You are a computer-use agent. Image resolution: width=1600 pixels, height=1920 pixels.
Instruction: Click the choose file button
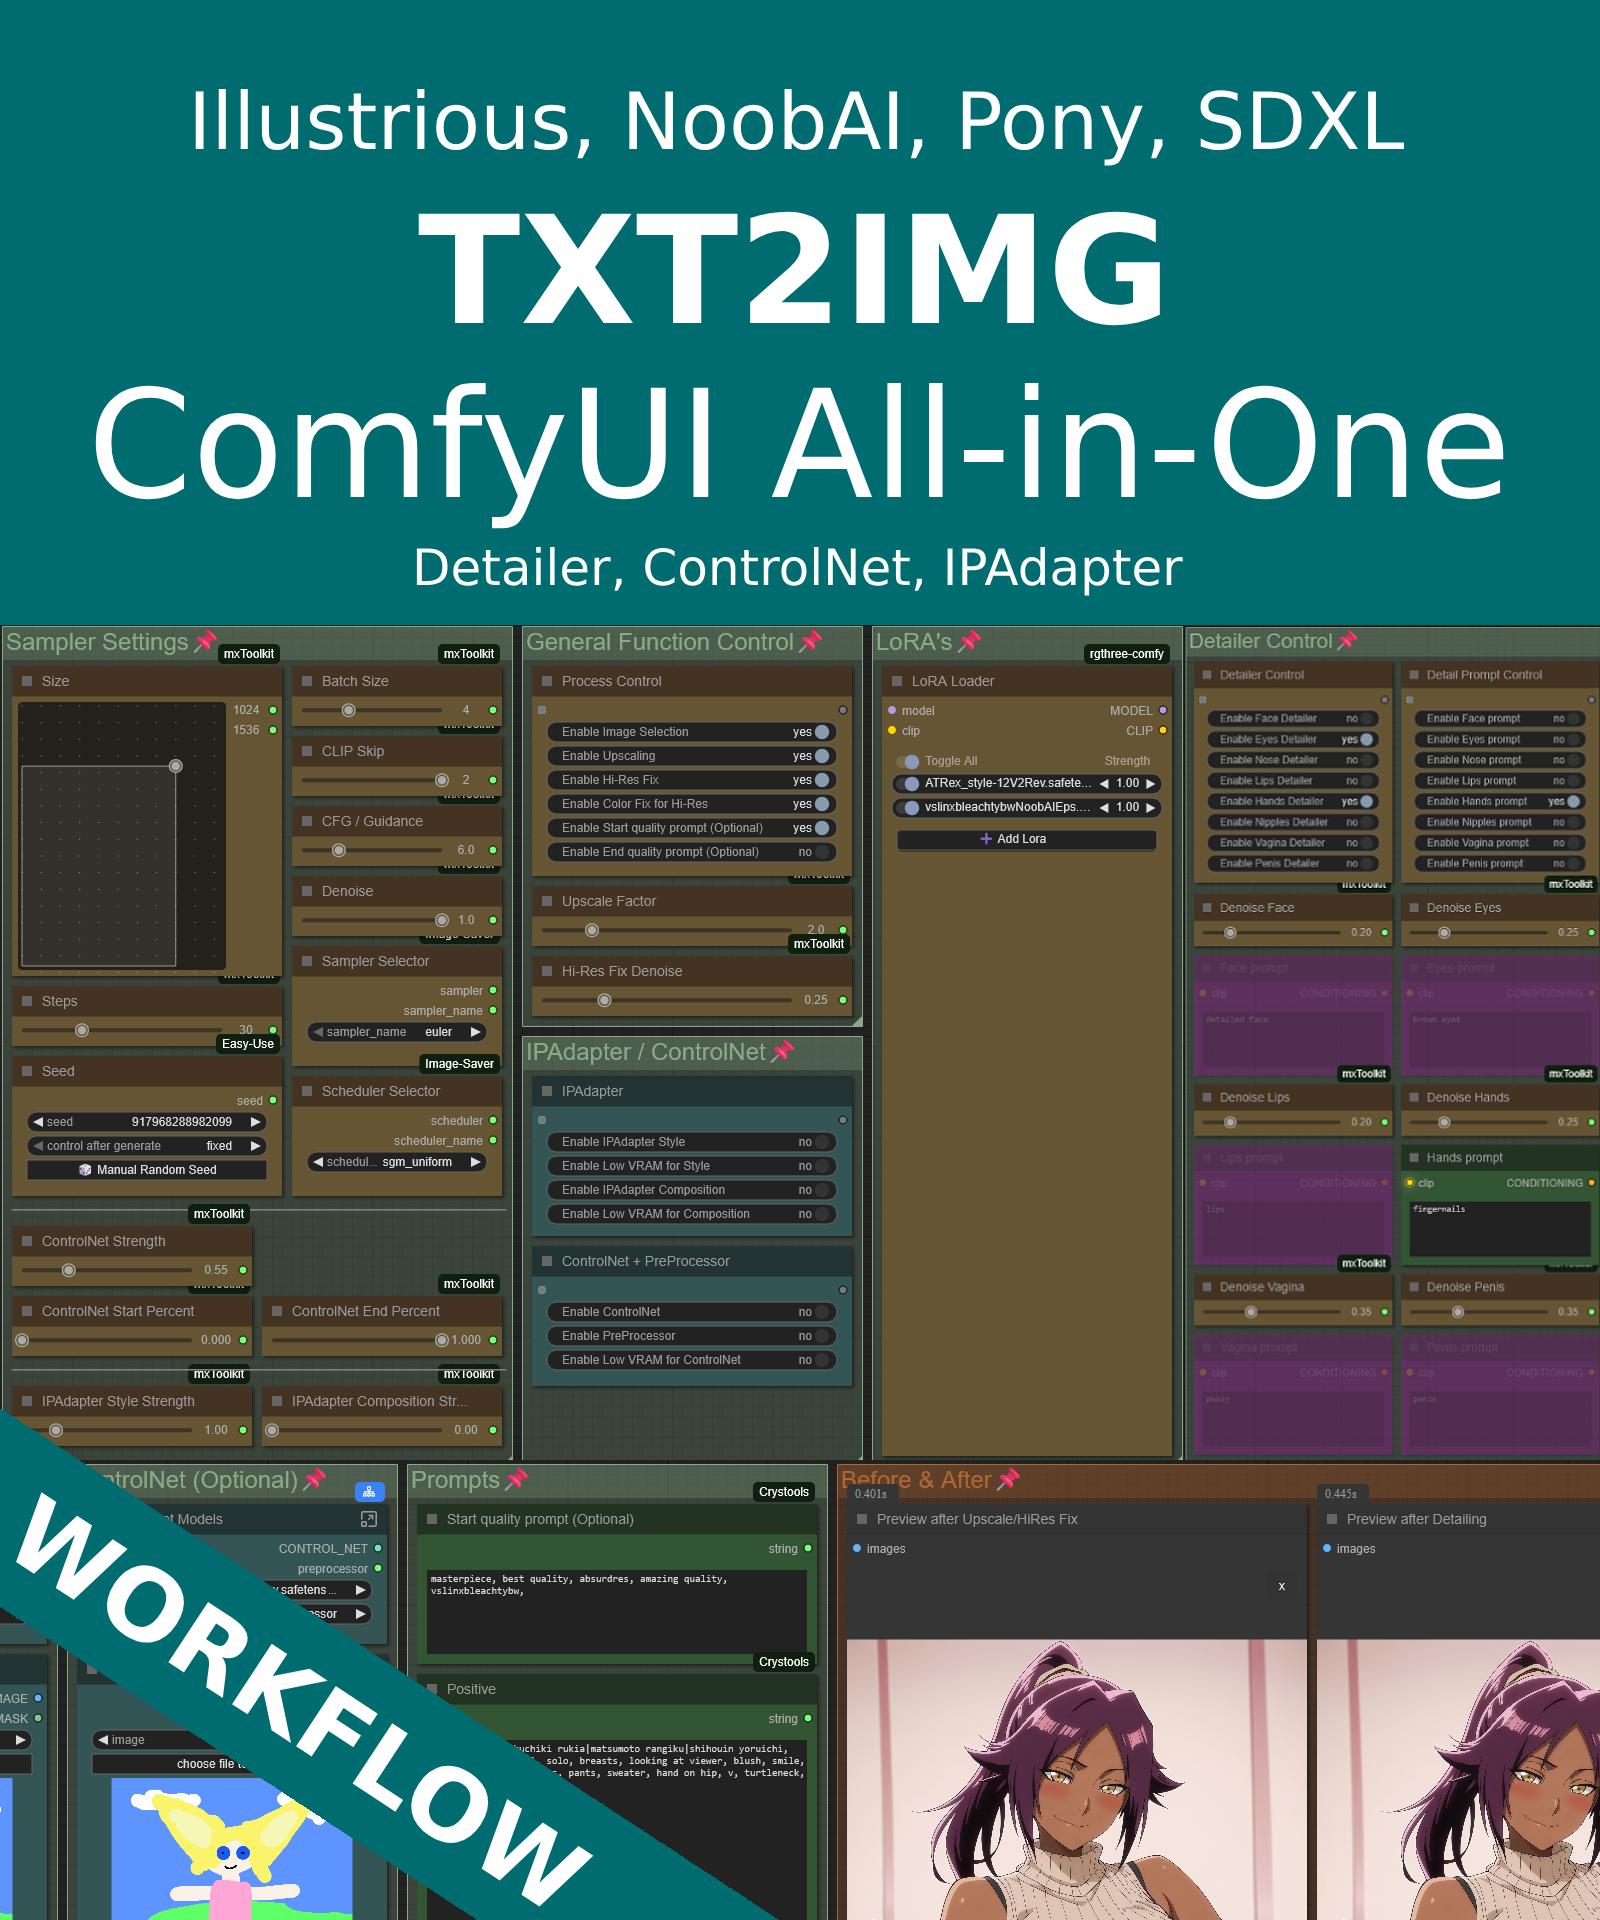(170, 1764)
